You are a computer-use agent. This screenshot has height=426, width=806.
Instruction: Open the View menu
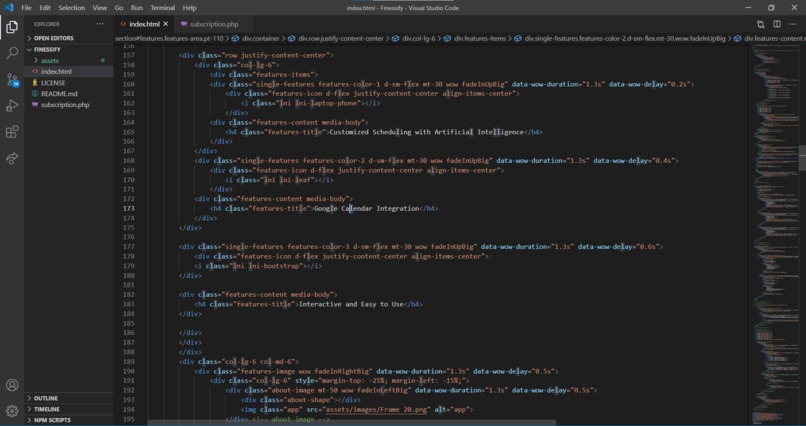click(x=100, y=8)
